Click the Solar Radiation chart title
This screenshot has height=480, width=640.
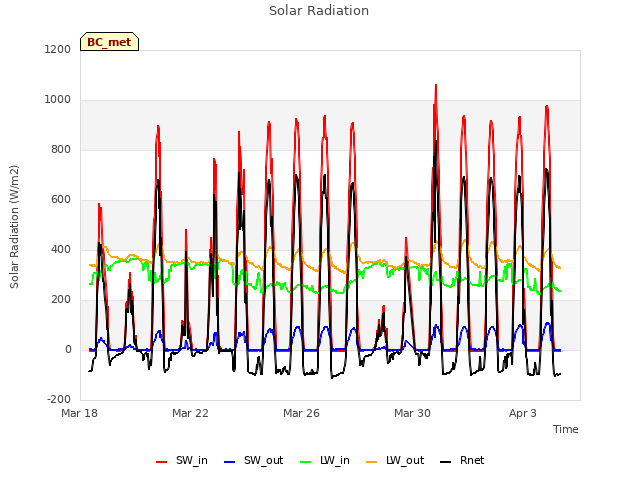319,11
